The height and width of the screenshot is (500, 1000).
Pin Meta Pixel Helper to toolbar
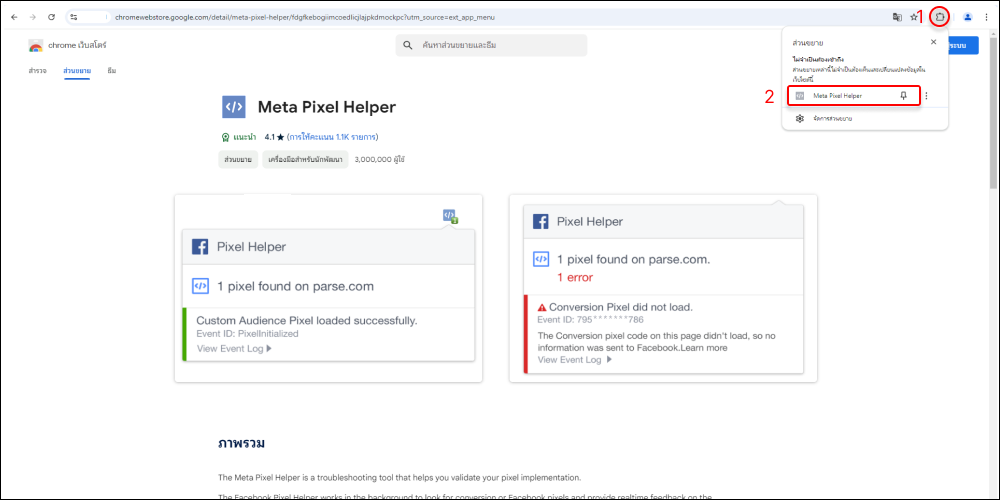click(x=903, y=96)
